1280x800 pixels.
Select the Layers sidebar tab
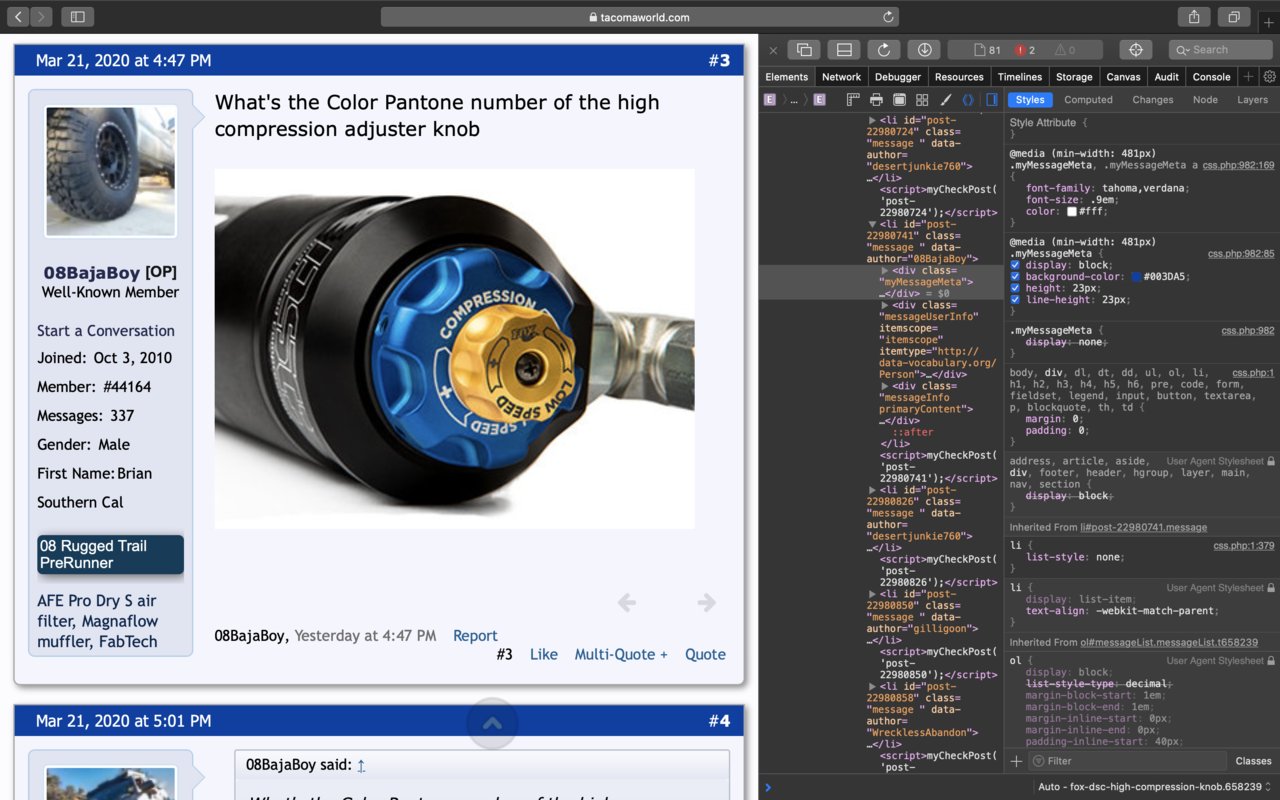coord(1252,100)
